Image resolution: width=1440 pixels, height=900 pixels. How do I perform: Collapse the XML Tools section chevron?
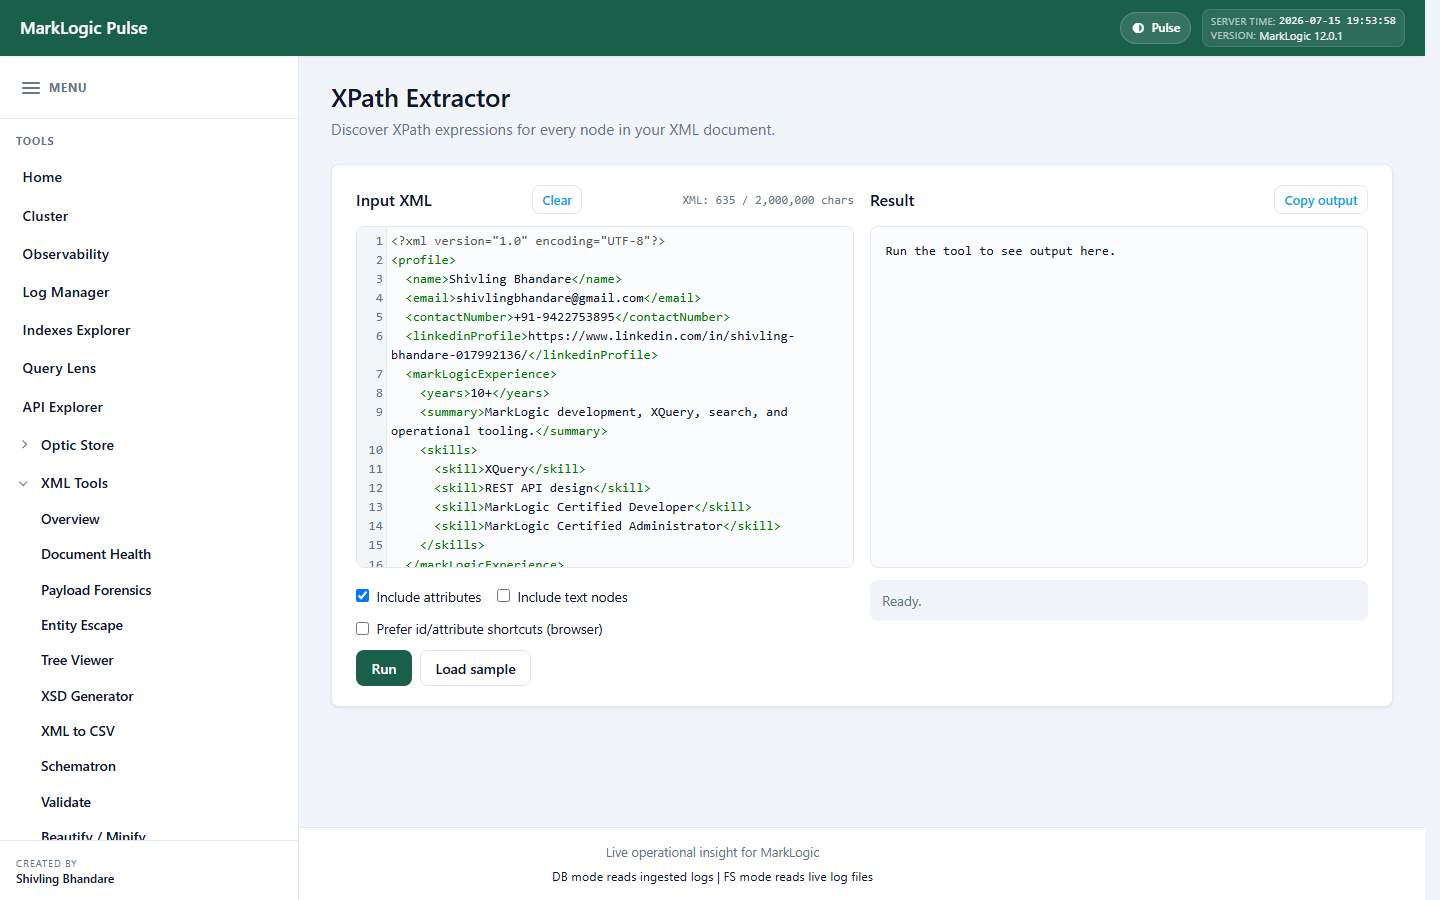pos(24,483)
